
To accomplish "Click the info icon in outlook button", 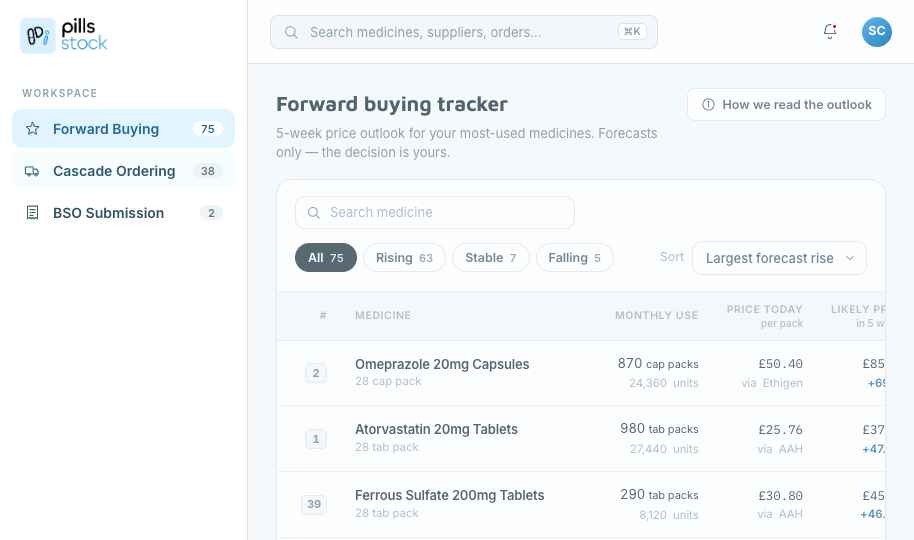I will pyautogui.click(x=708, y=104).
